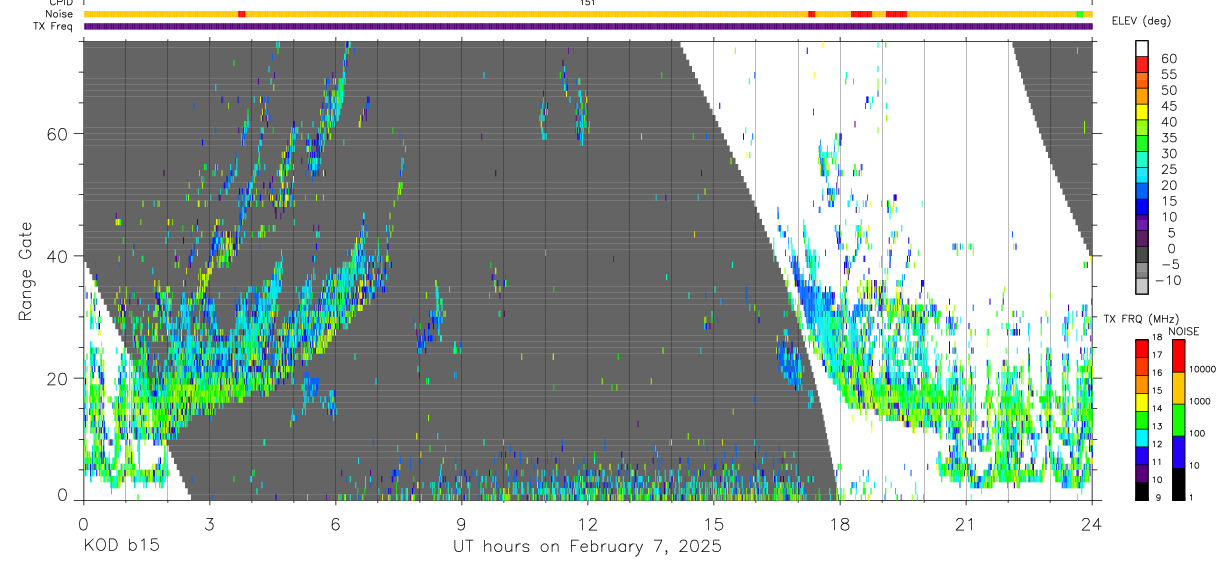This screenshot has width=1228, height=567.
Task: Click x-axis tick label '3'
Action: coord(209,523)
